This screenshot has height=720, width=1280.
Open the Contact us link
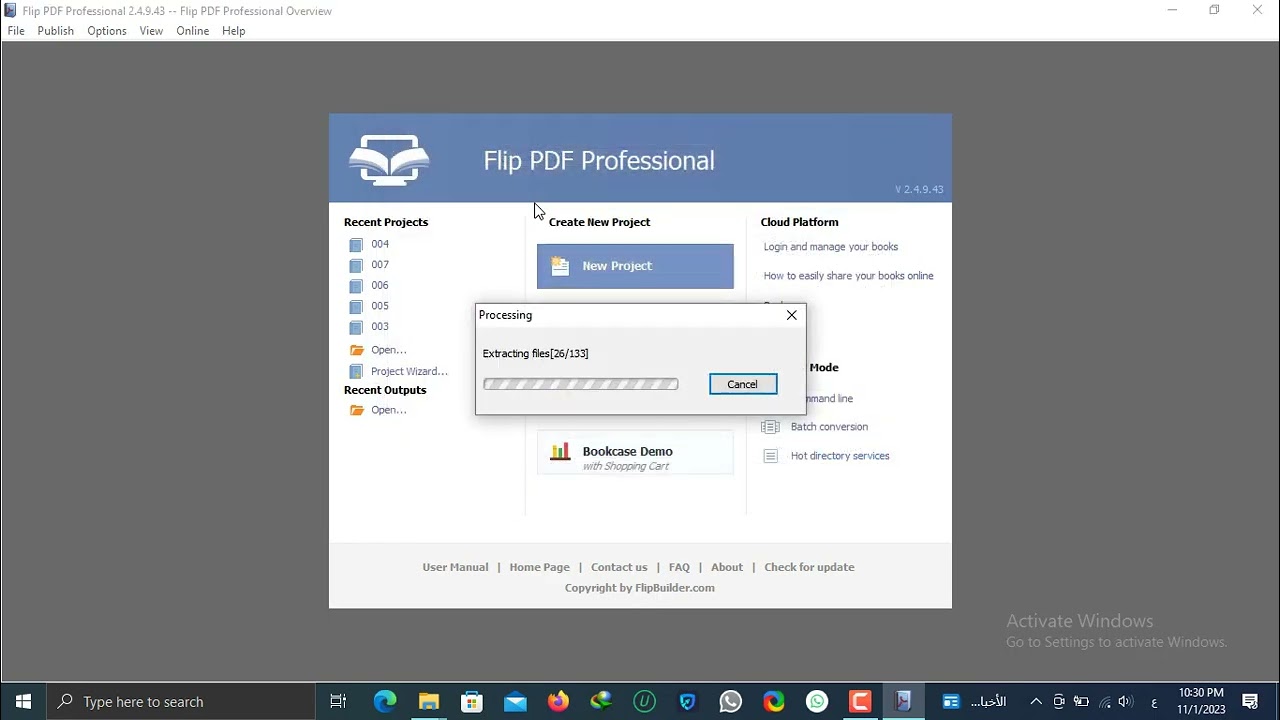pyautogui.click(x=619, y=567)
